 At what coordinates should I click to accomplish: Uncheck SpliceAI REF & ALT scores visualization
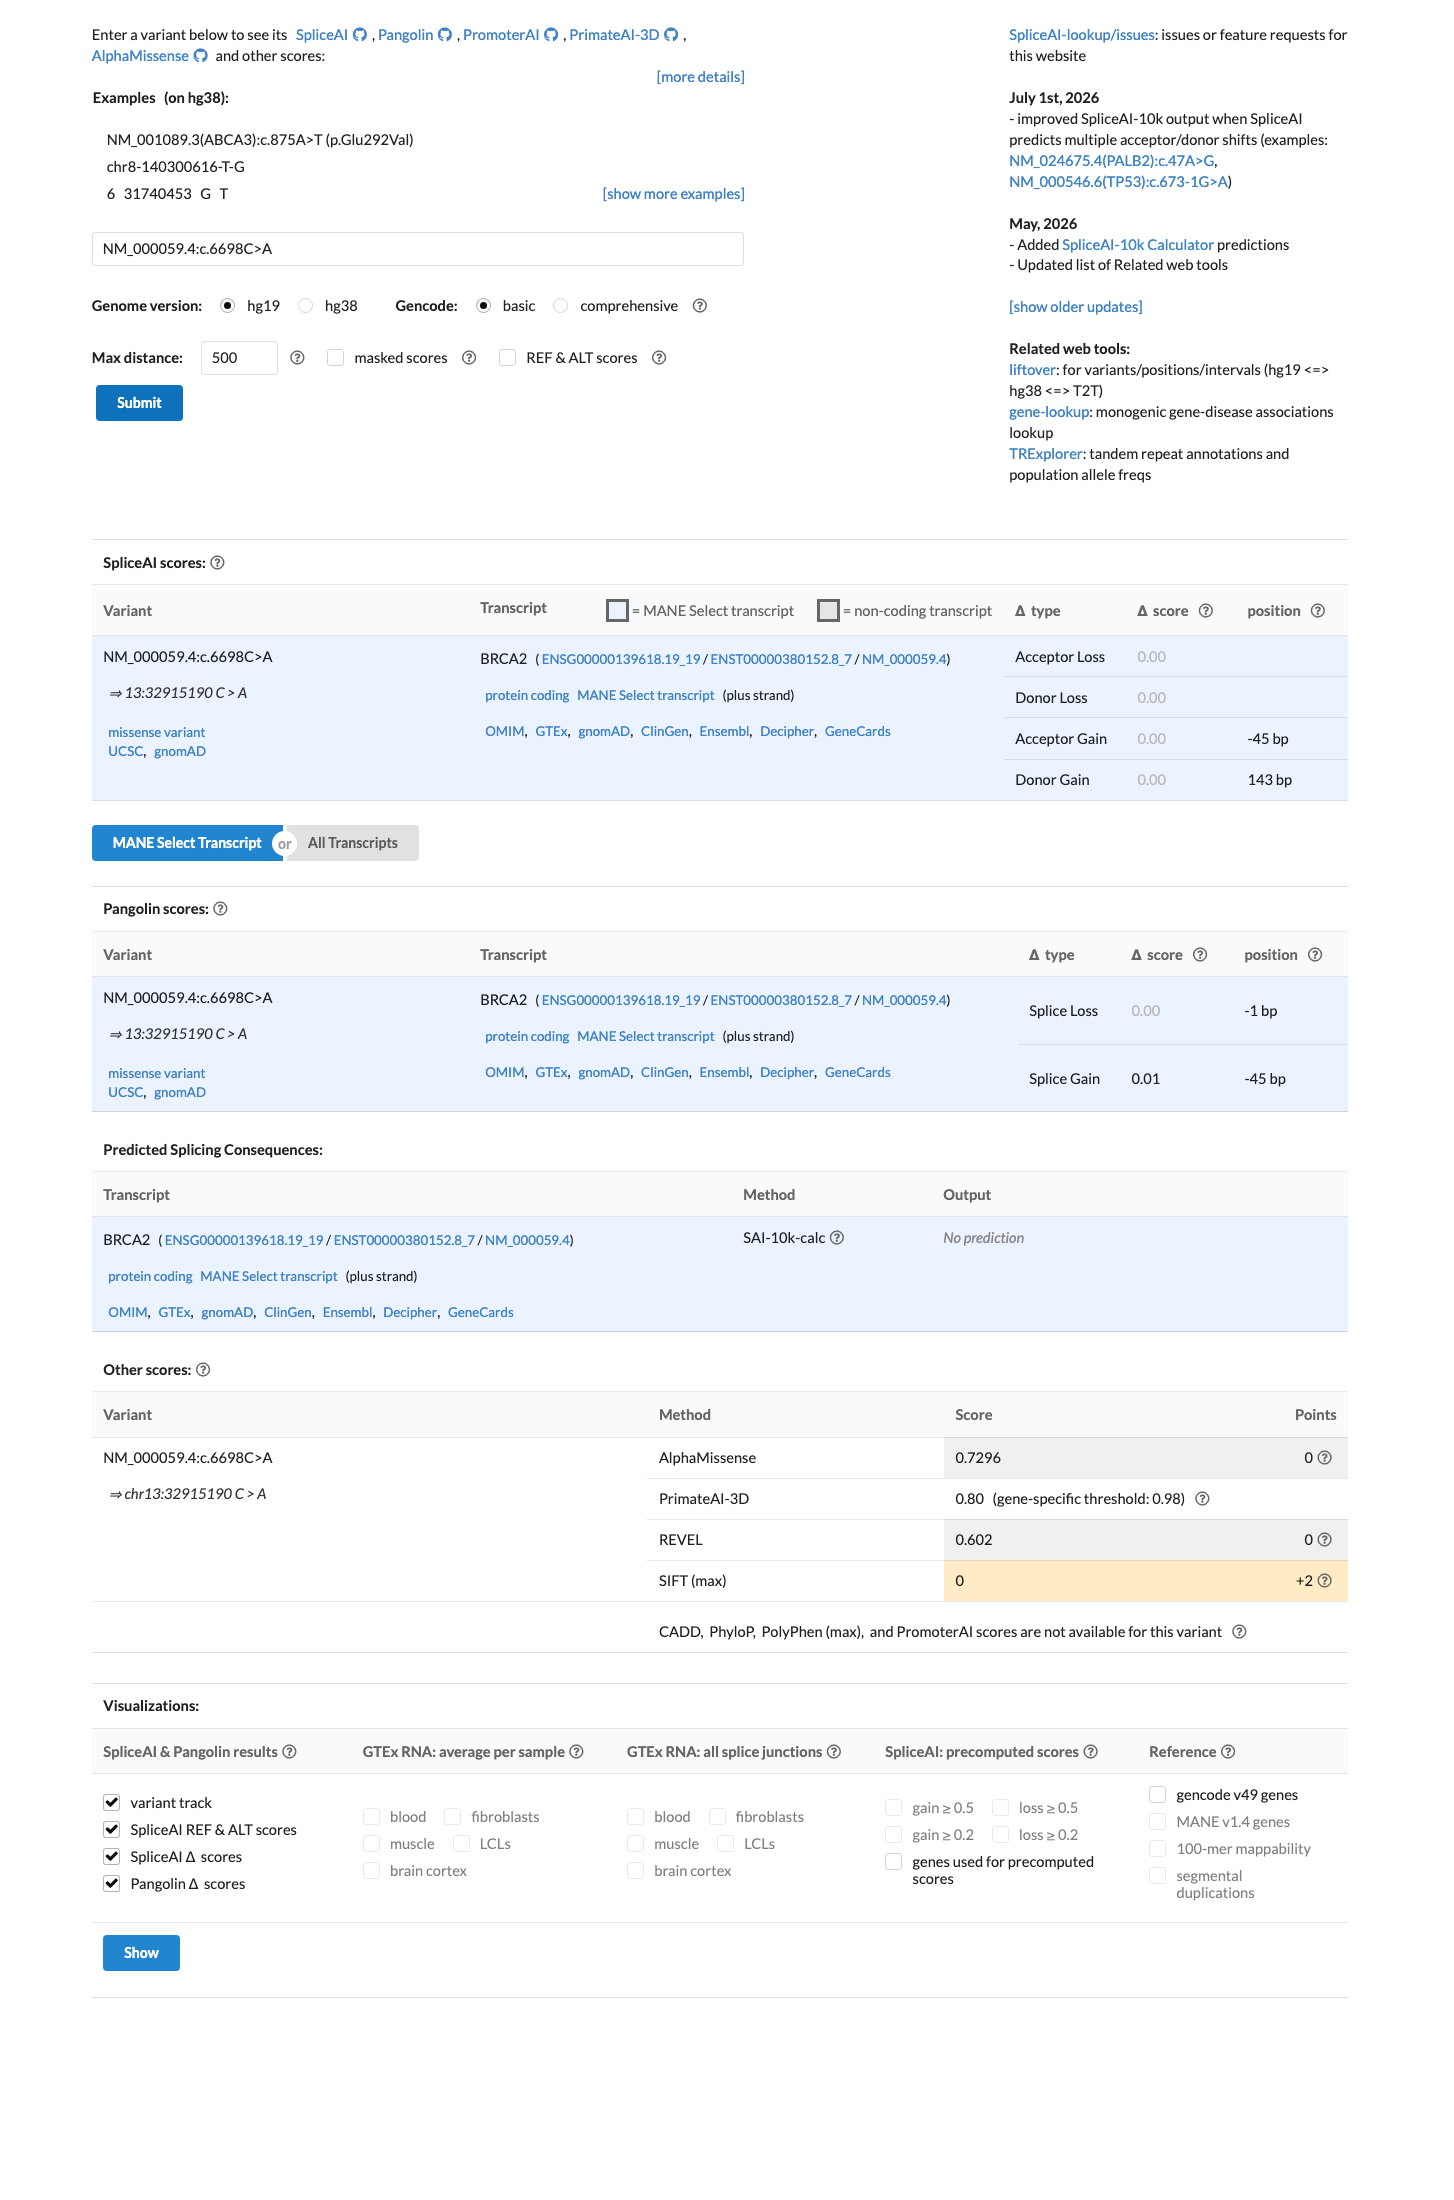[x=112, y=1830]
